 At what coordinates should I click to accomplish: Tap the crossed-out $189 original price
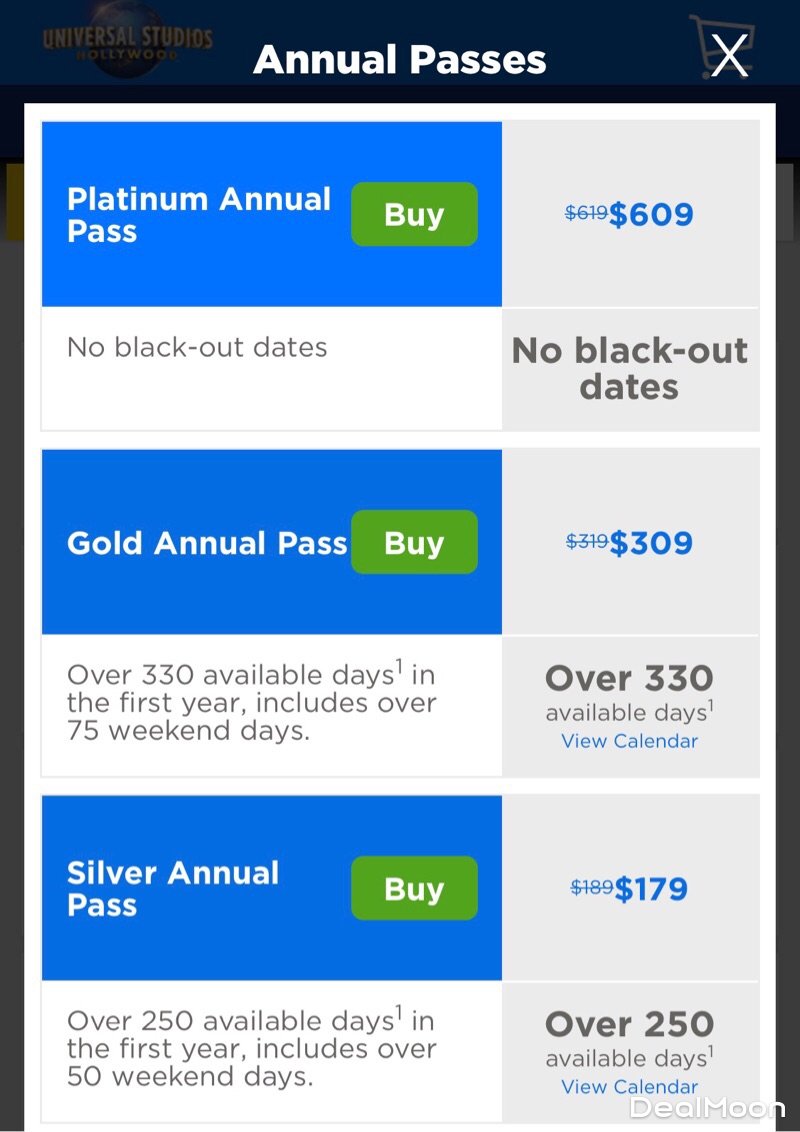coord(591,887)
